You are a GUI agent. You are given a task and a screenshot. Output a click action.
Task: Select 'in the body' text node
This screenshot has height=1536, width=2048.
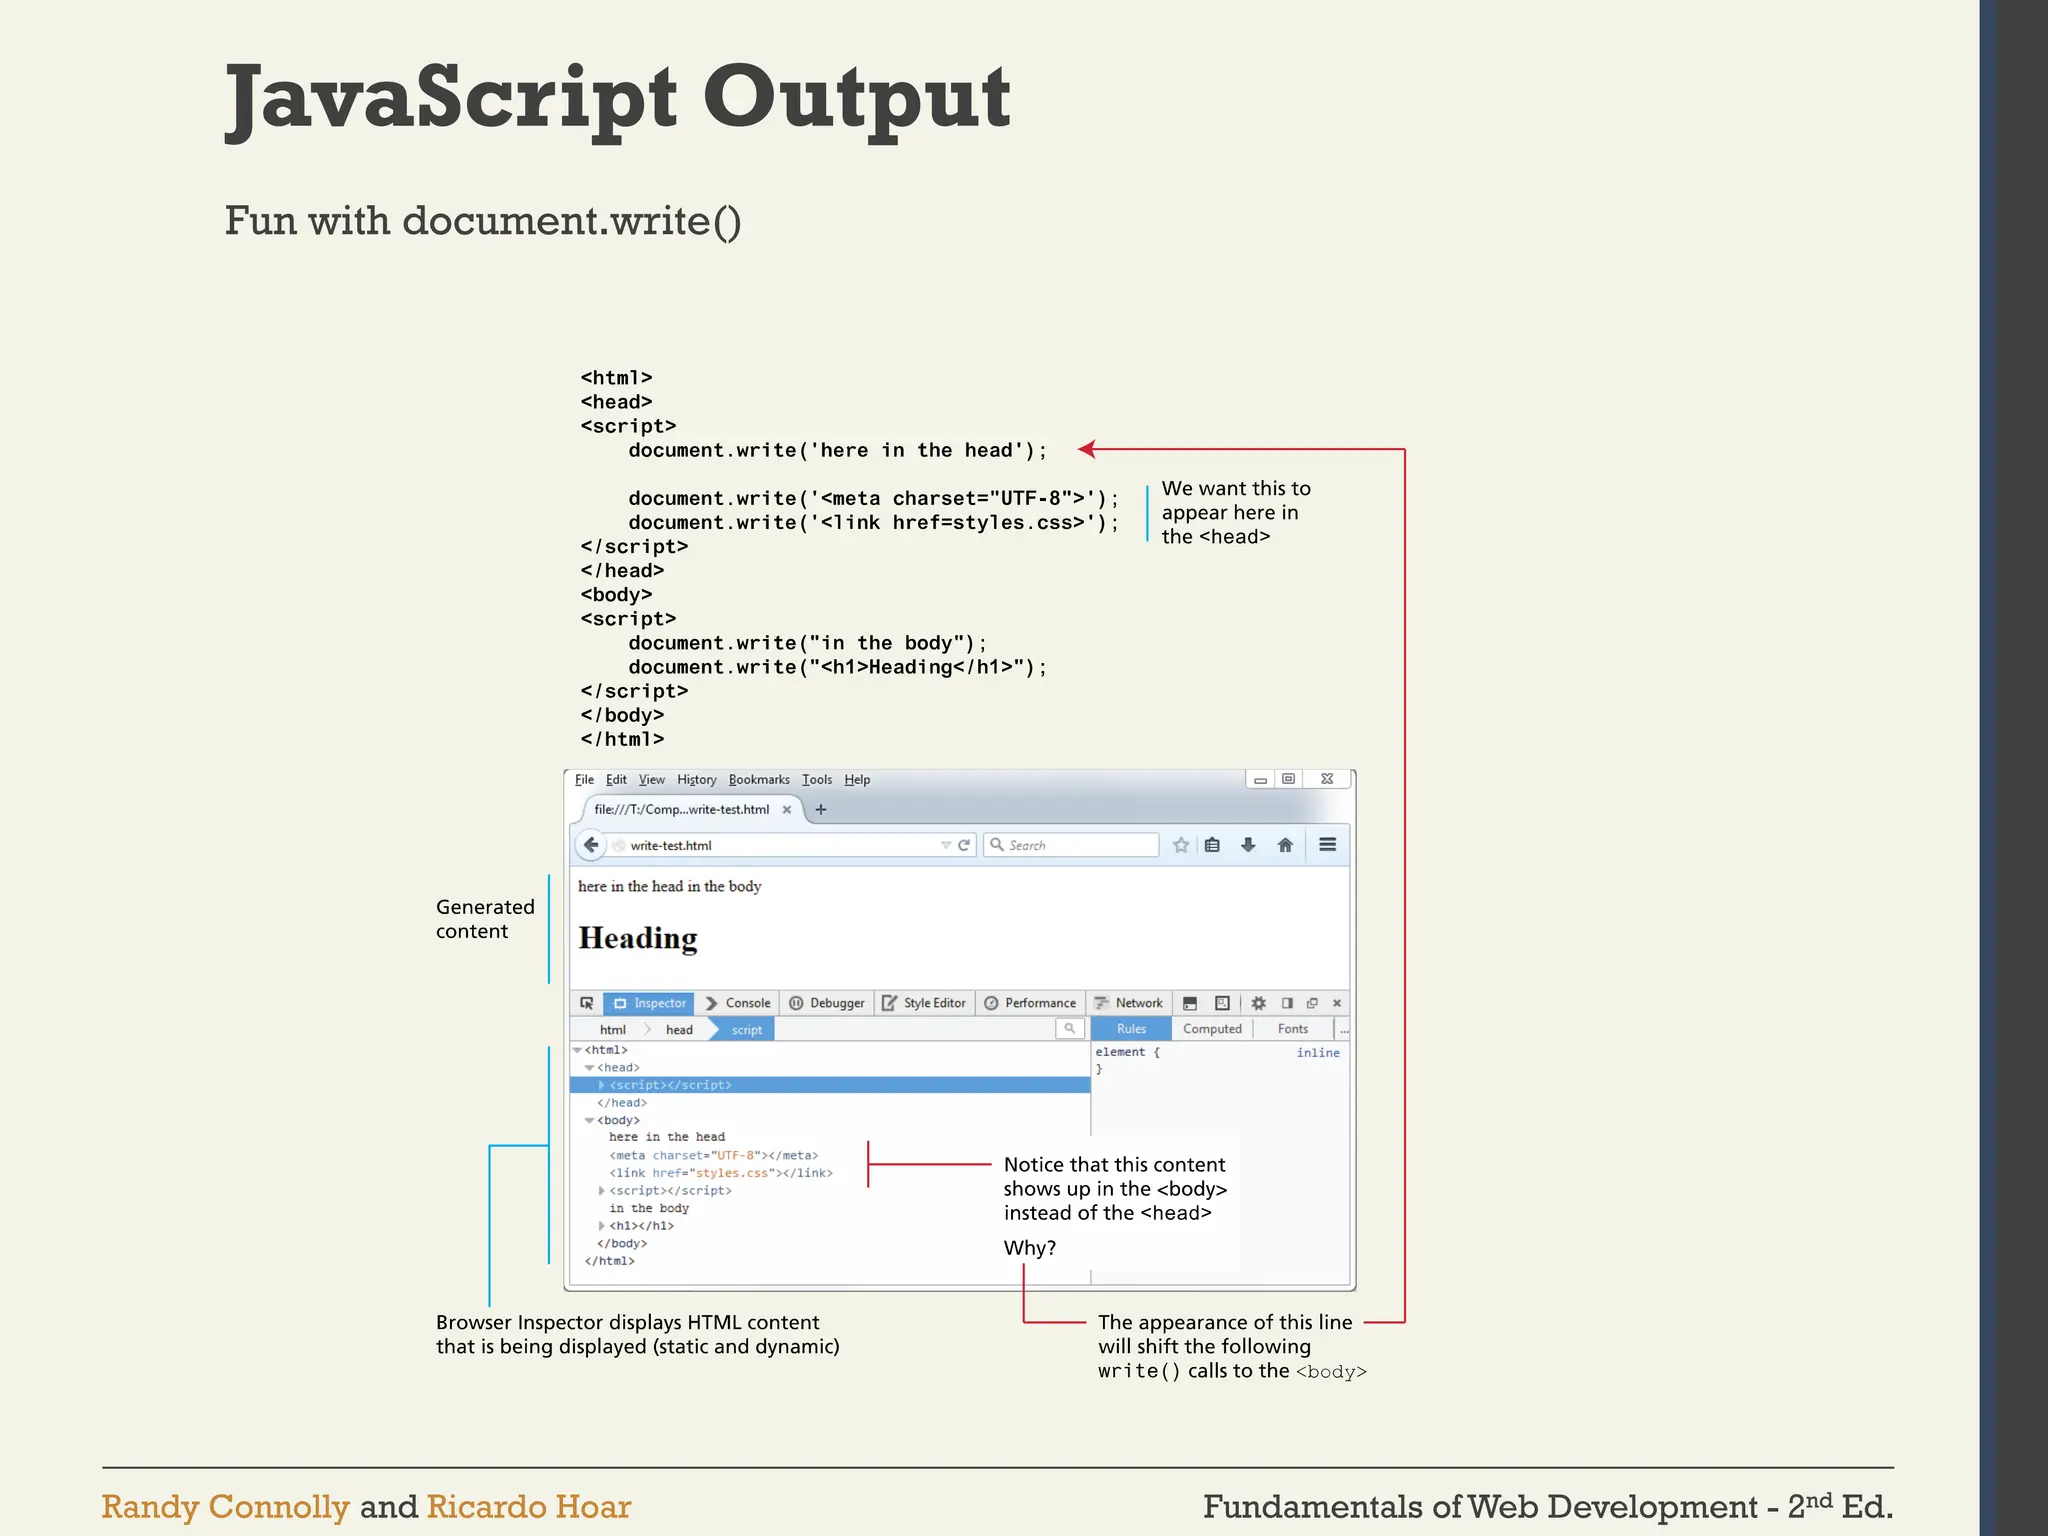click(x=649, y=1208)
